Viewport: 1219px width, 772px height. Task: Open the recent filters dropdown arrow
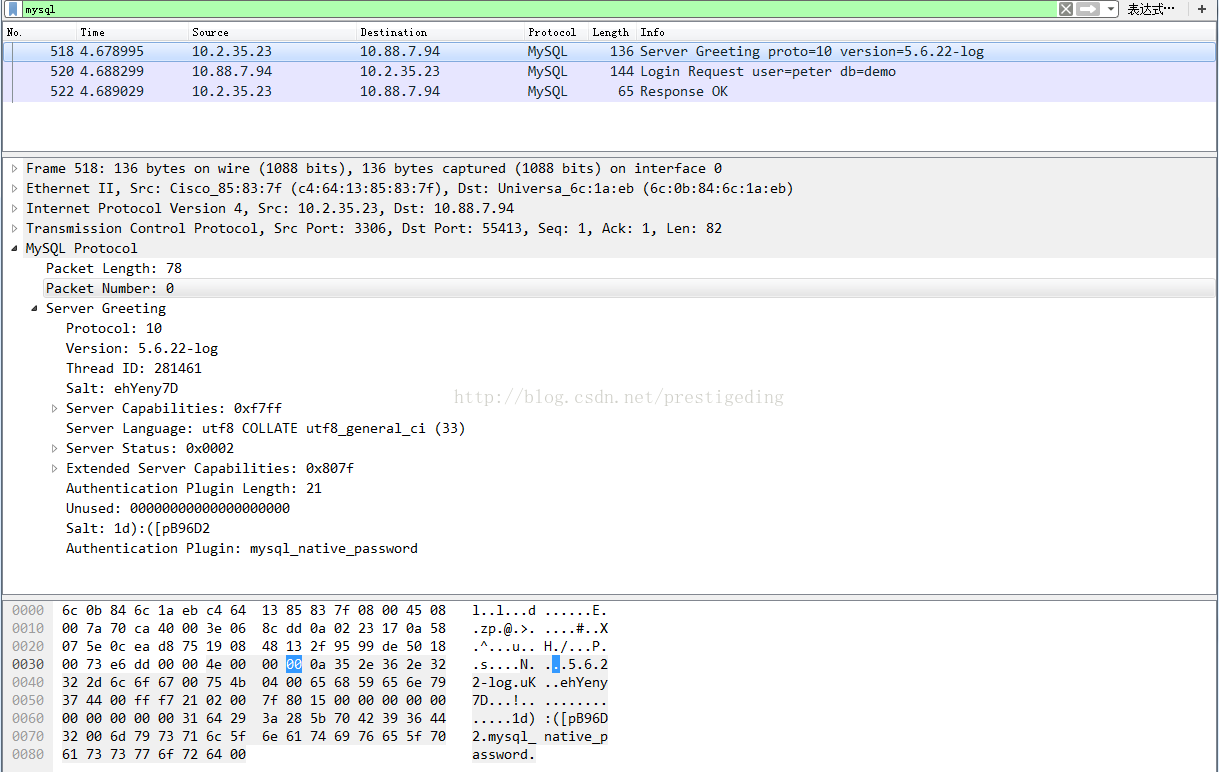click(1111, 9)
